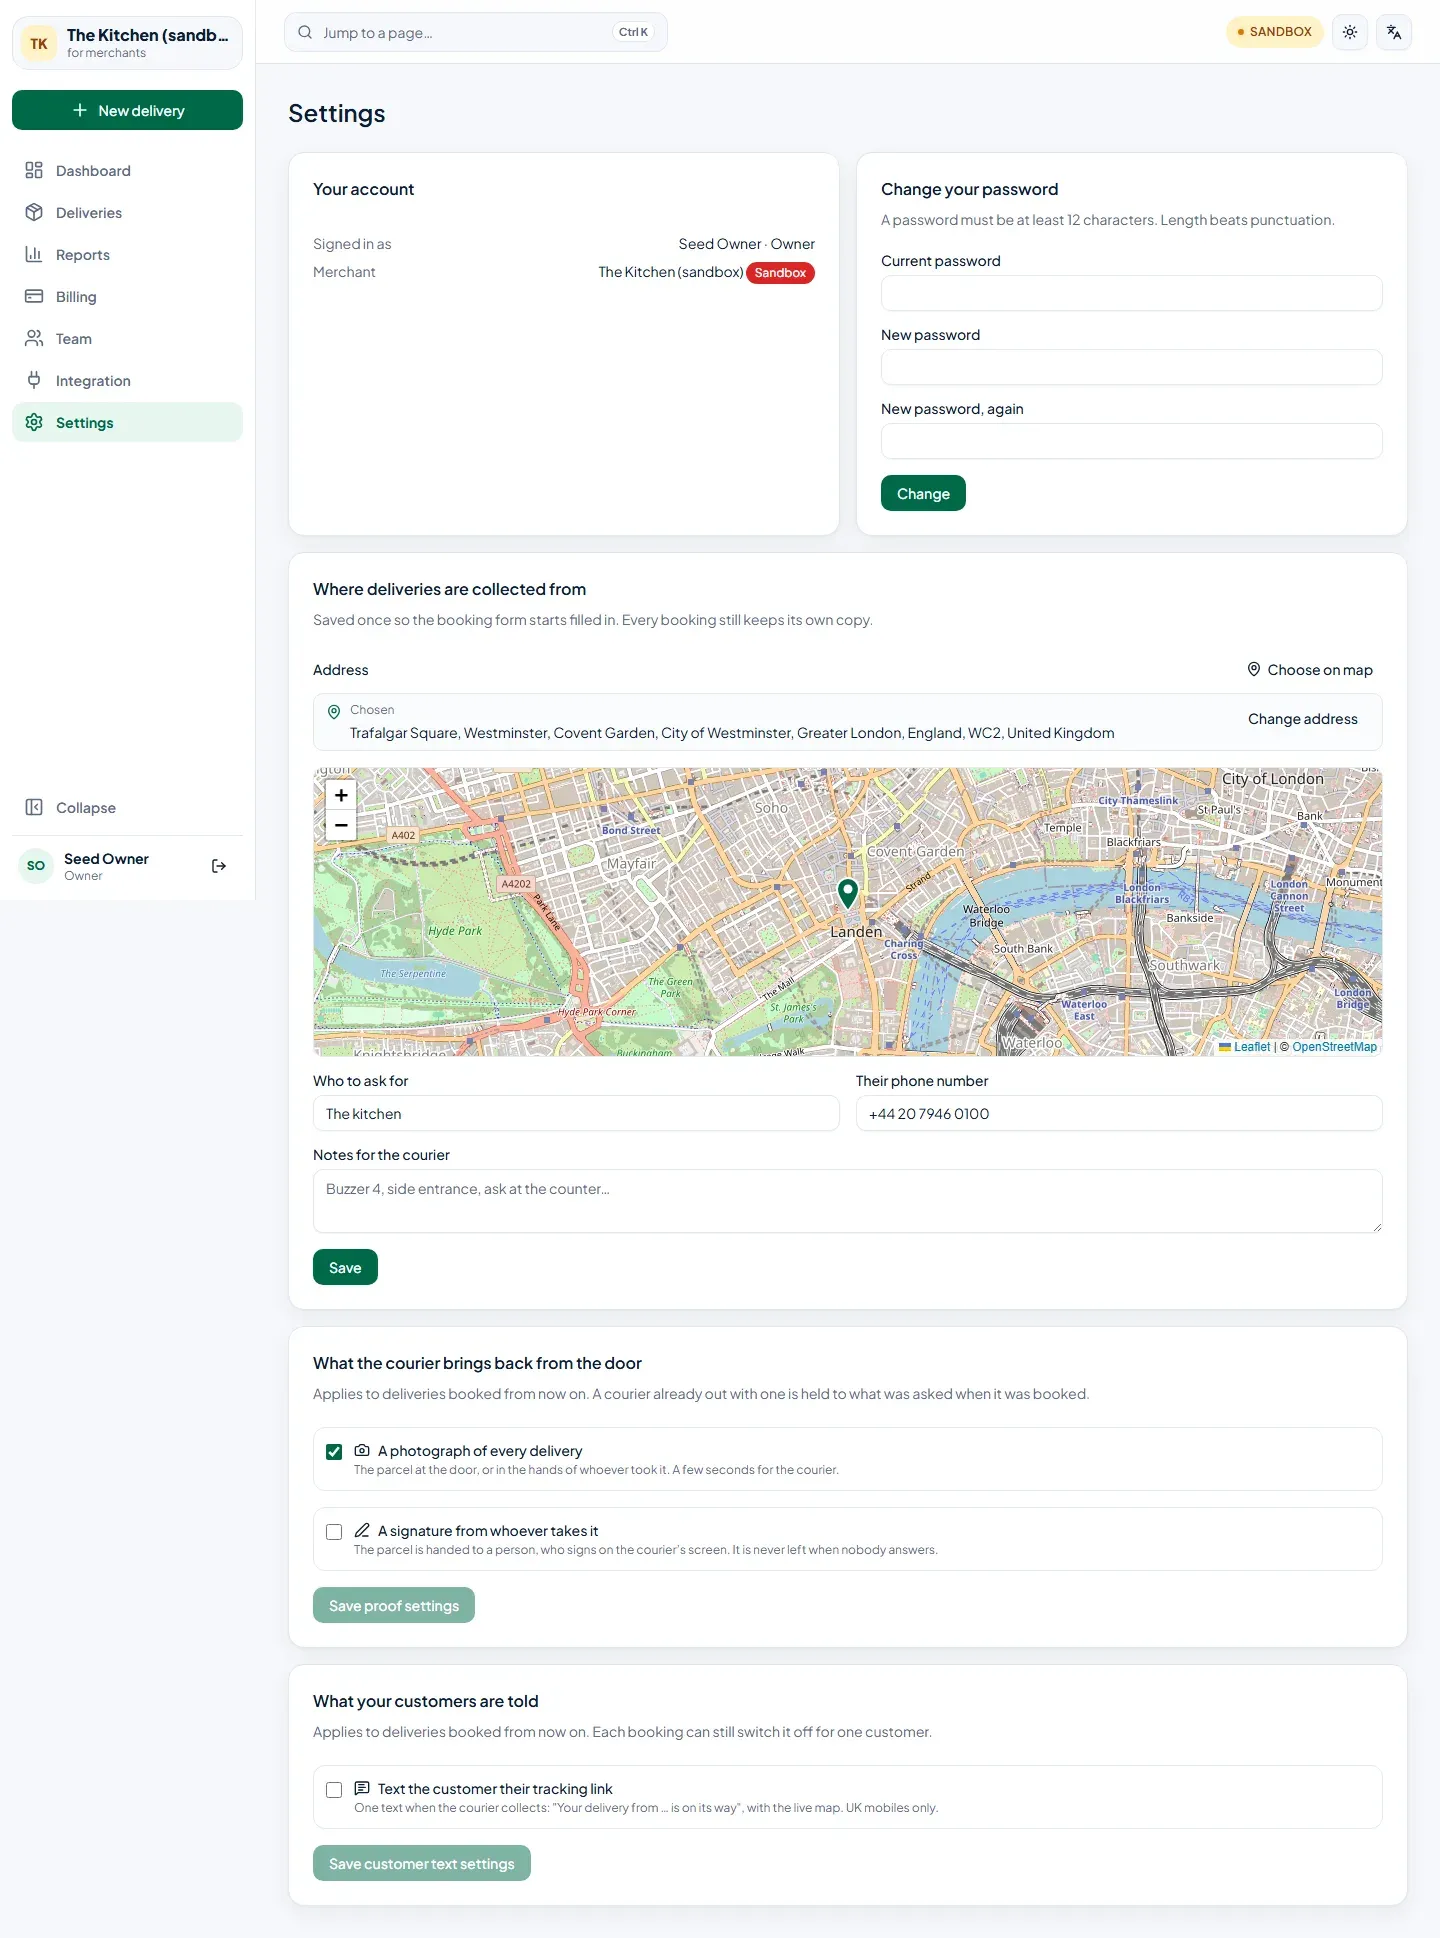Click Choose on map
The image size is (1440, 1938).
[1310, 670]
